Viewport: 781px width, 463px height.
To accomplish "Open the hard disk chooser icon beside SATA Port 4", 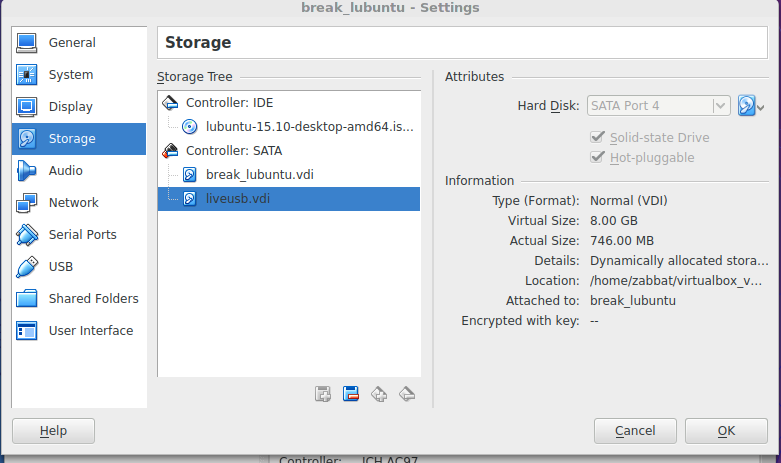I will pyautogui.click(x=747, y=106).
